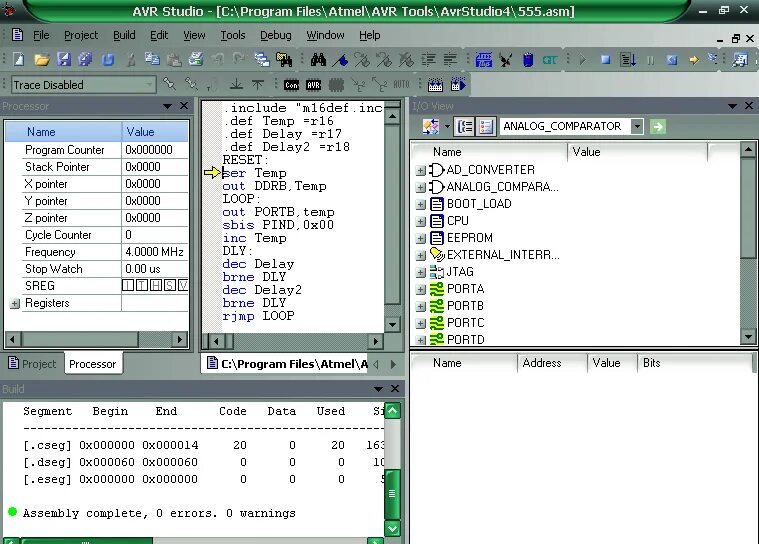Viewport: 759px width, 544px height.
Task: Open the Trace Disabled dropdown
Action: point(83,85)
